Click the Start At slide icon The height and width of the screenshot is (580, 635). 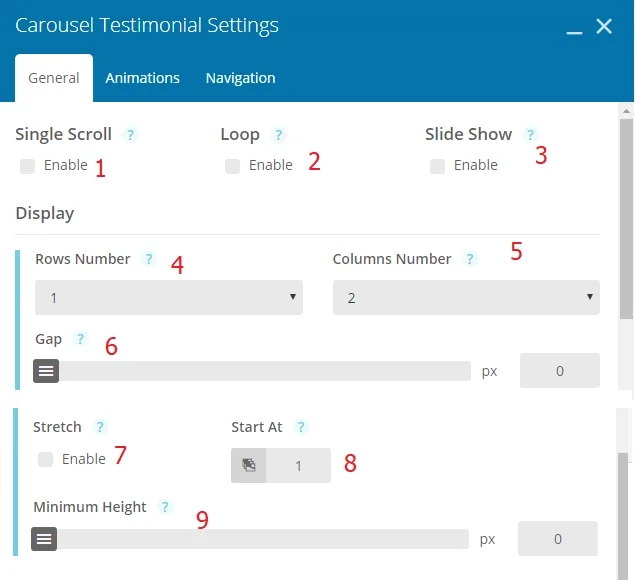coord(249,465)
